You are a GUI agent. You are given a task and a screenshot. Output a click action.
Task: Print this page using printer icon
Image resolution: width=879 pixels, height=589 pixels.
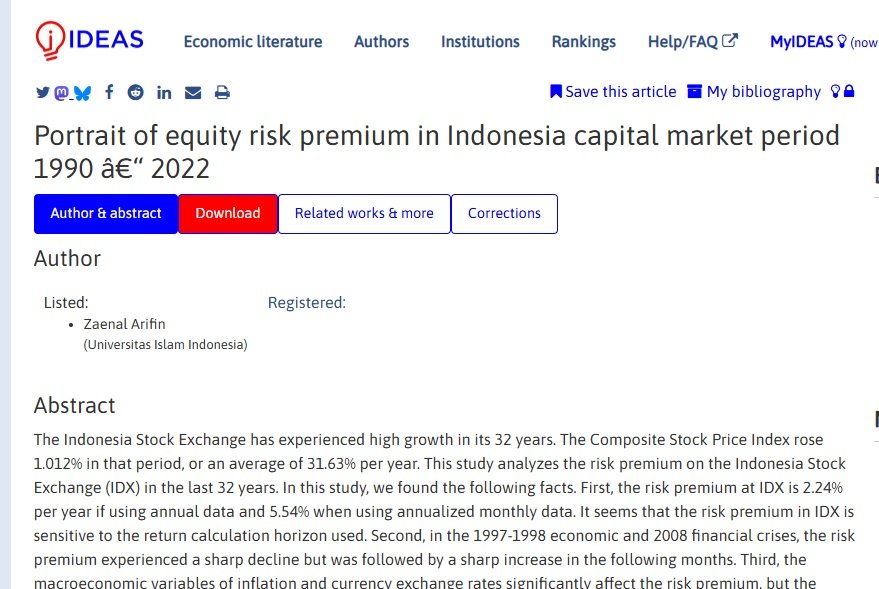pos(222,92)
